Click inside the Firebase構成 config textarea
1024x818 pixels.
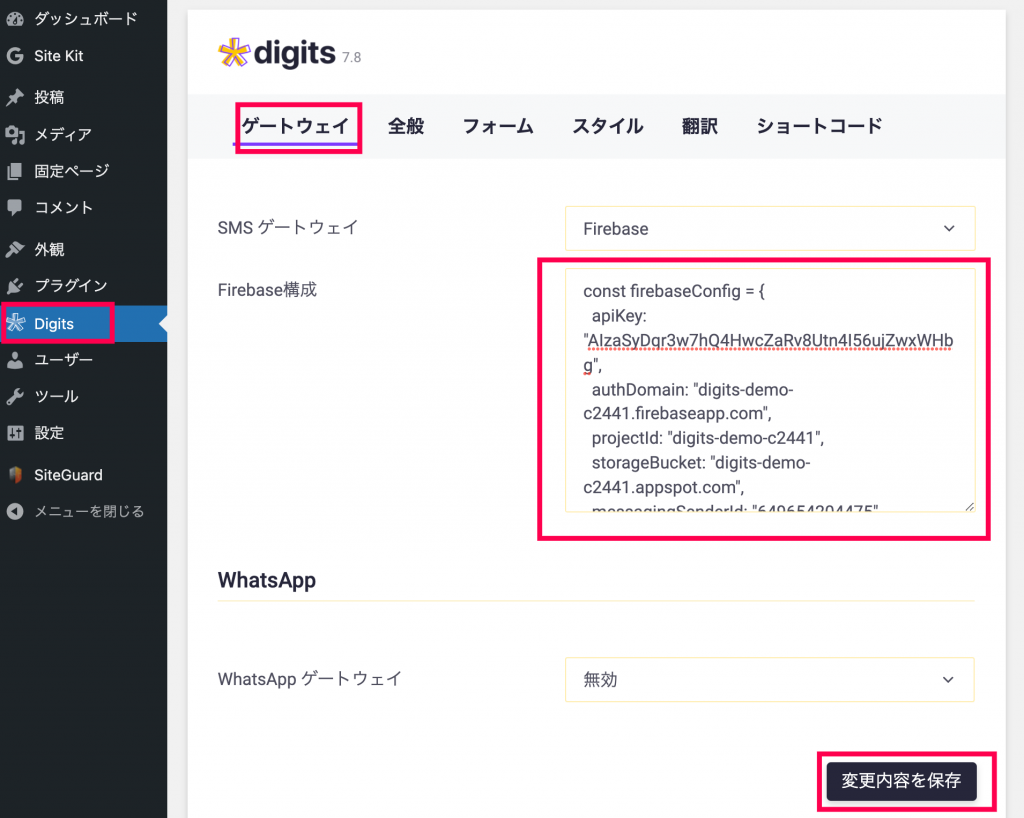pyautogui.click(x=770, y=390)
